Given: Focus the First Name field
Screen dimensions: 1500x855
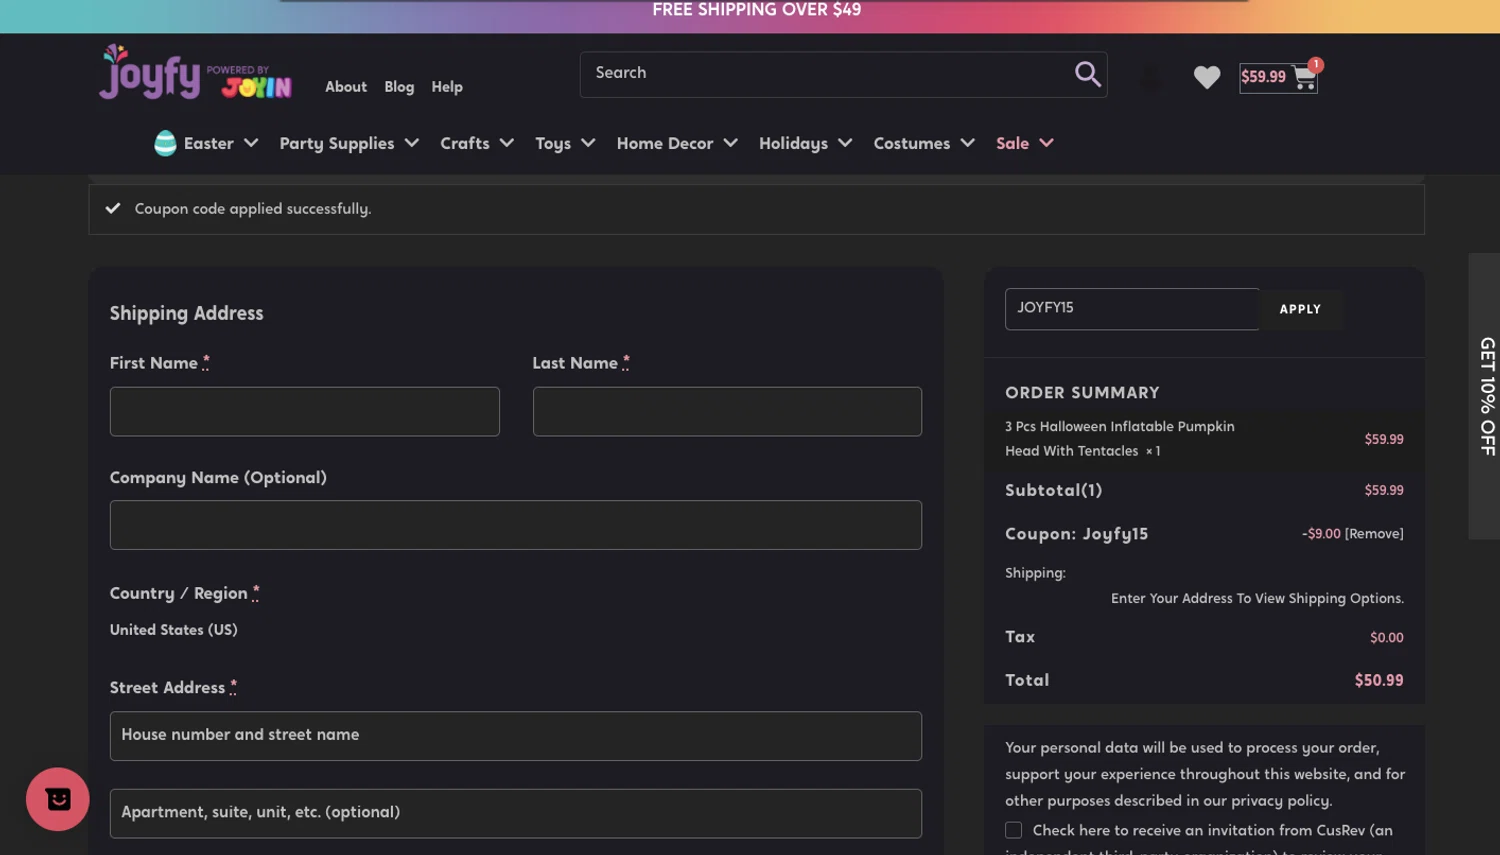Looking at the screenshot, I should (x=304, y=411).
